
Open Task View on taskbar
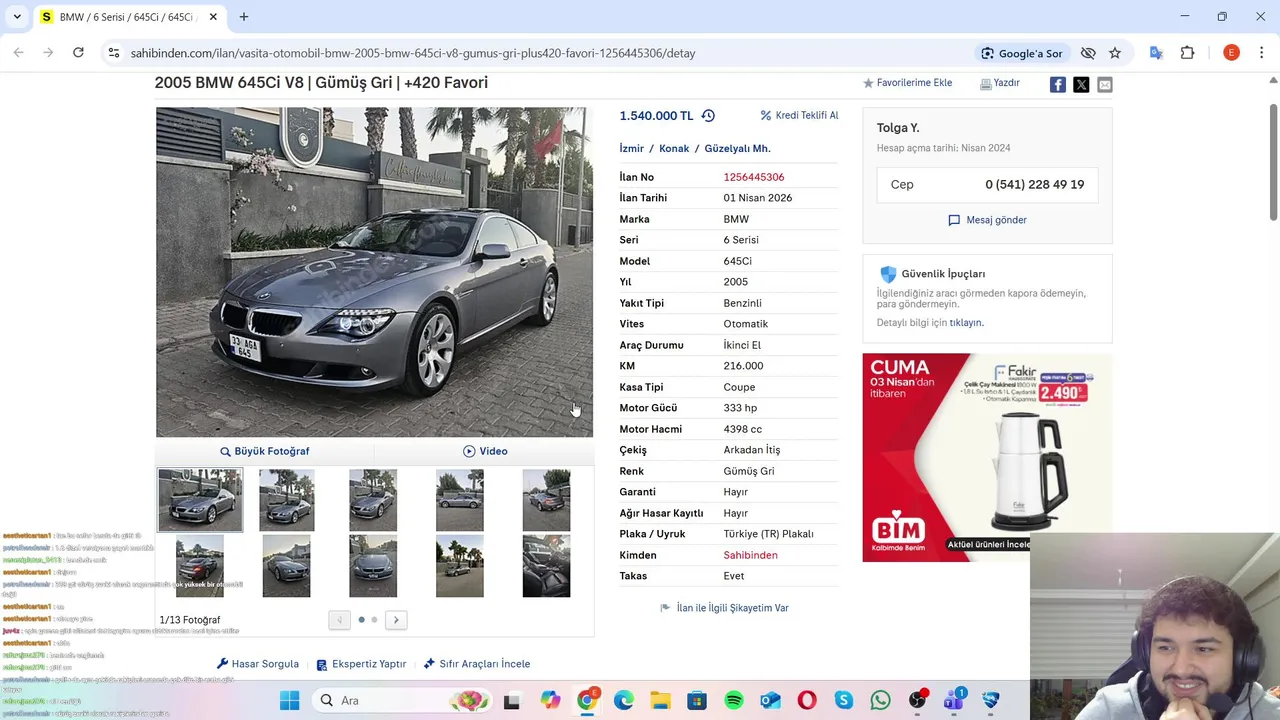click(x=512, y=700)
